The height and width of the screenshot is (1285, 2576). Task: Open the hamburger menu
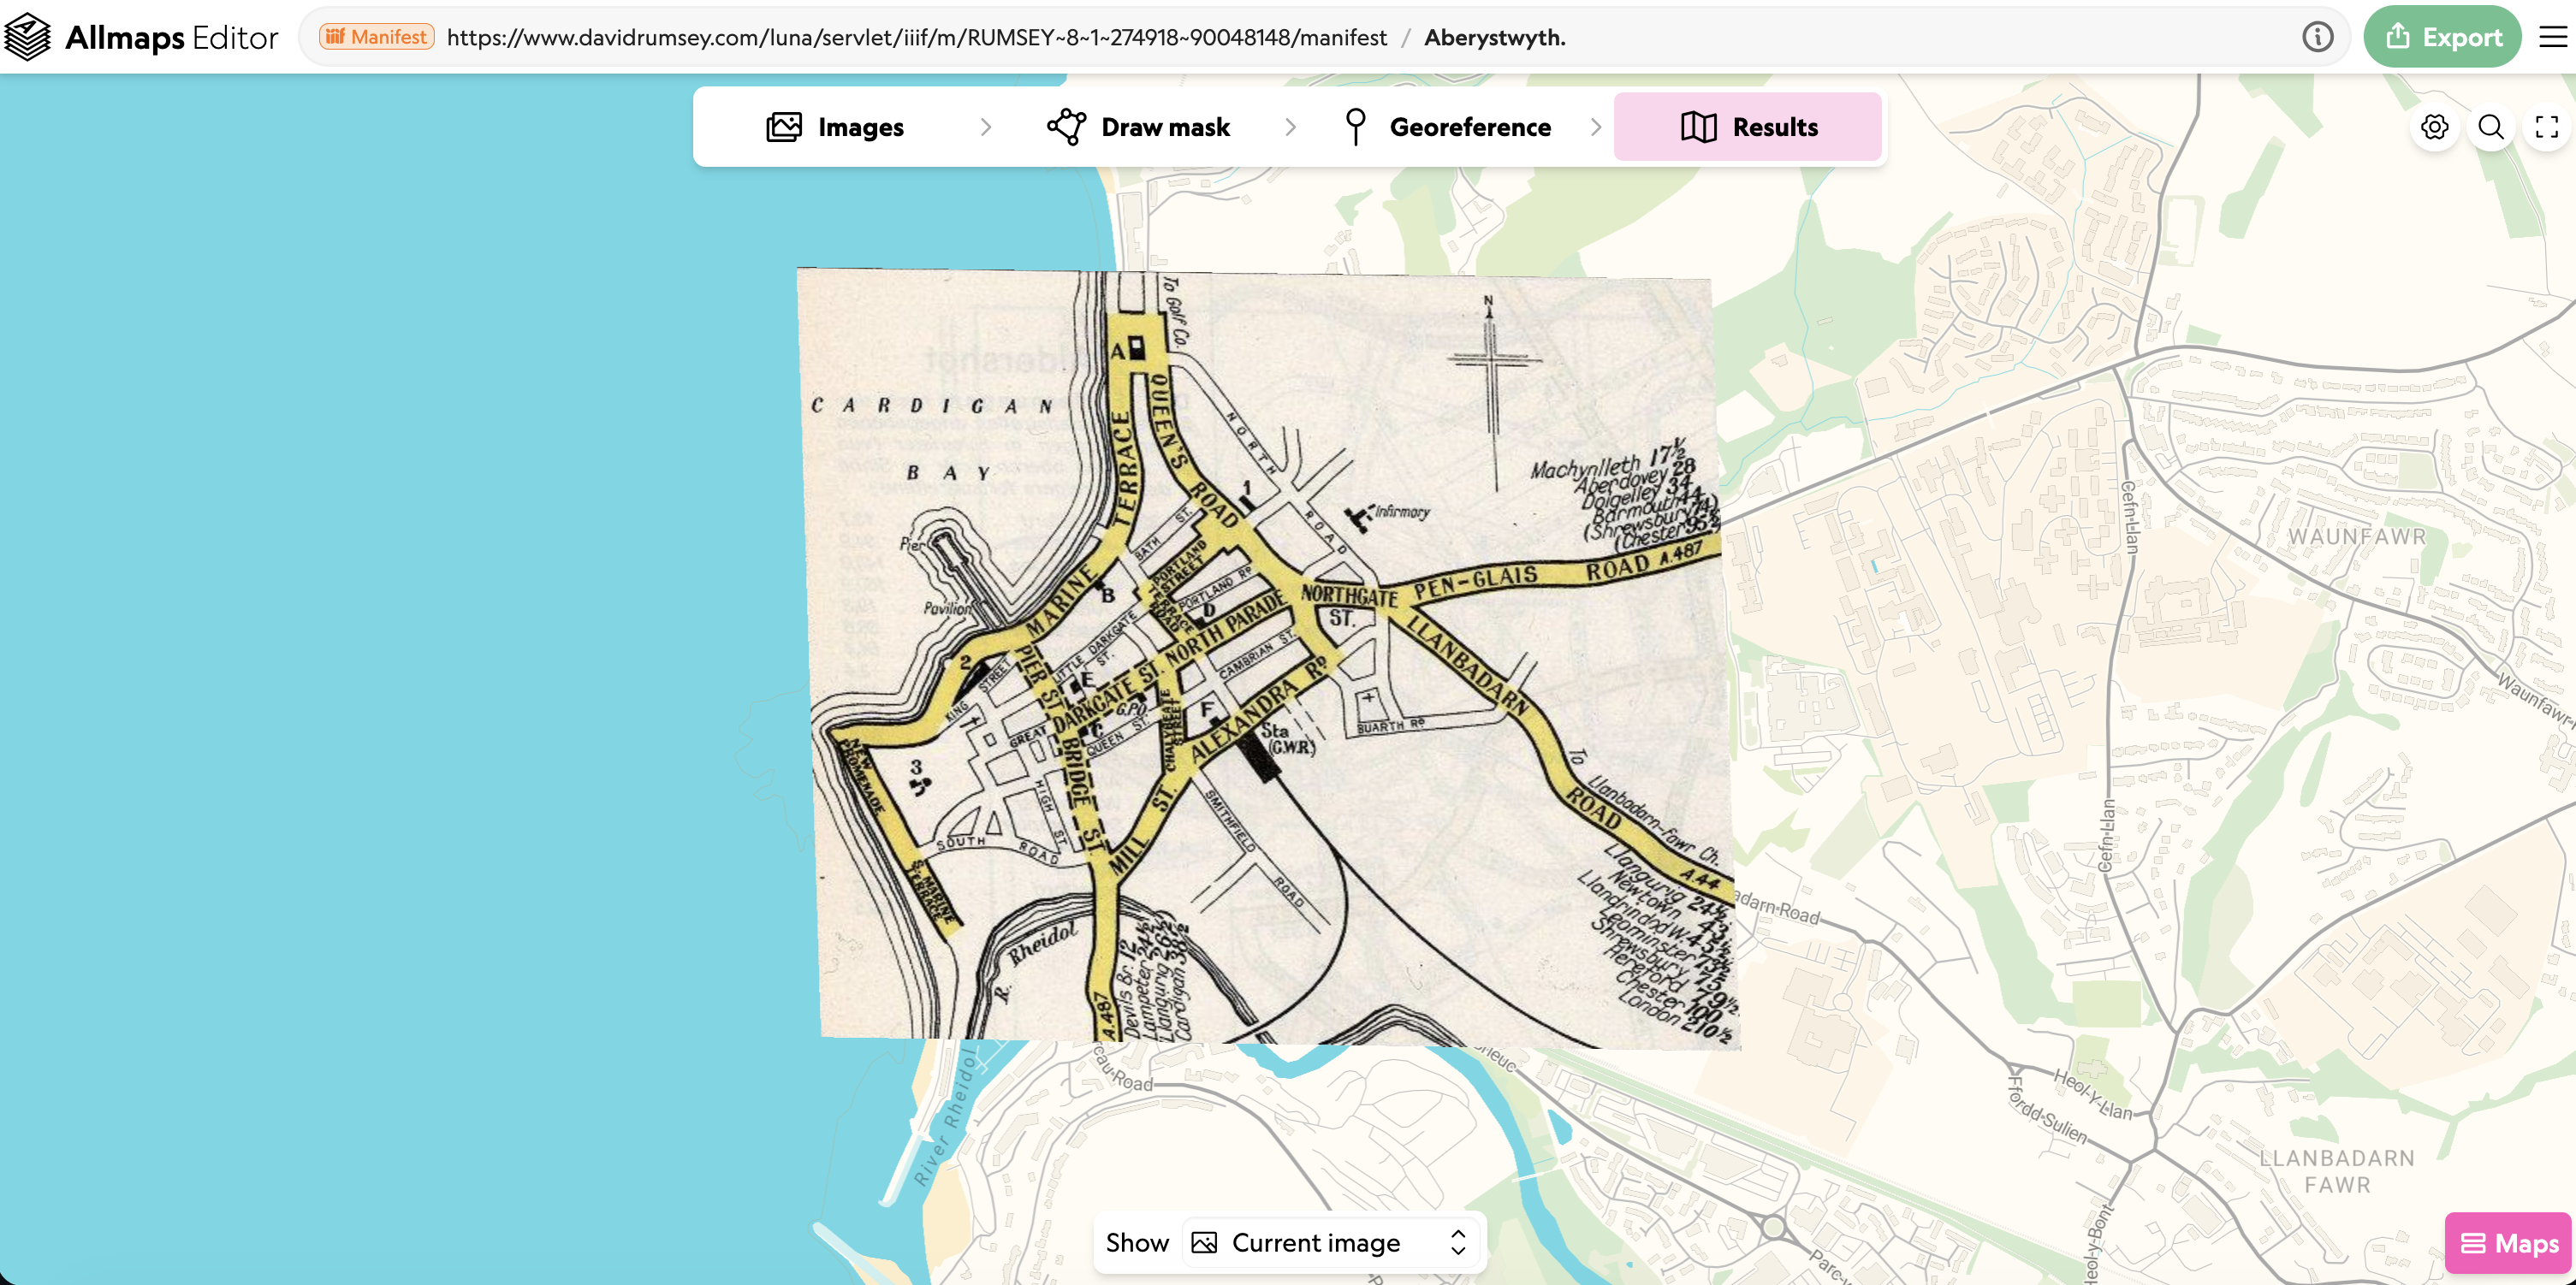pos(2553,37)
